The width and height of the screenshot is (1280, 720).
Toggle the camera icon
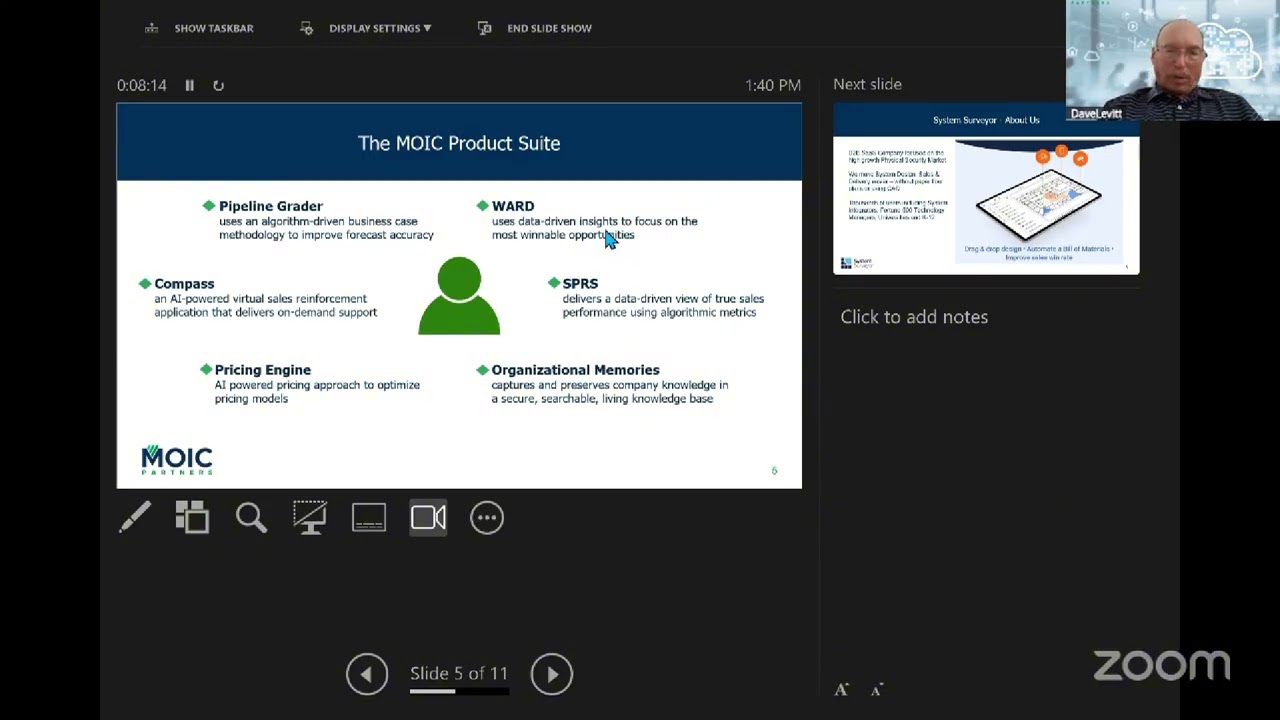point(428,517)
